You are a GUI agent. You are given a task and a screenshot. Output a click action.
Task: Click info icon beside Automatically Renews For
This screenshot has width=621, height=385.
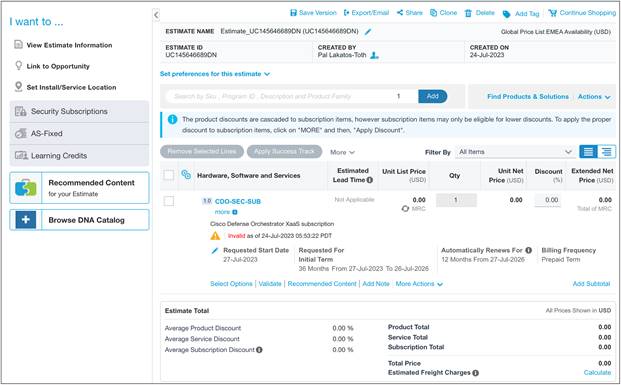[528, 250]
